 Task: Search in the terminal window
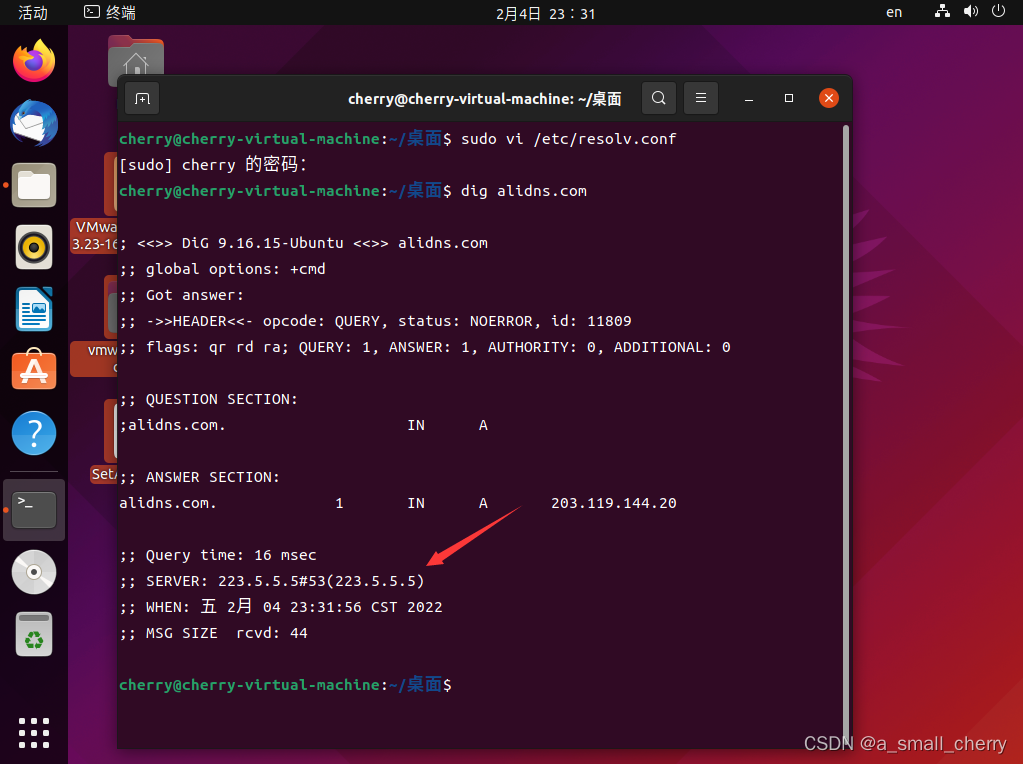(659, 99)
